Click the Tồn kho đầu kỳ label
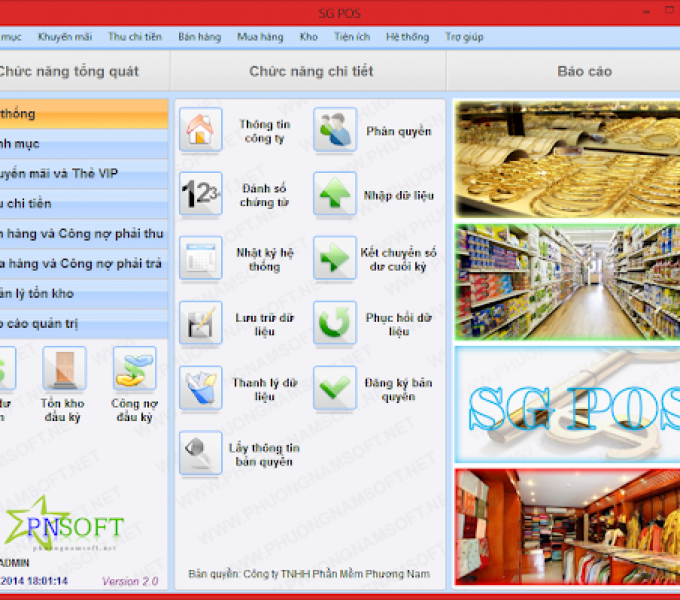 point(62,410)
